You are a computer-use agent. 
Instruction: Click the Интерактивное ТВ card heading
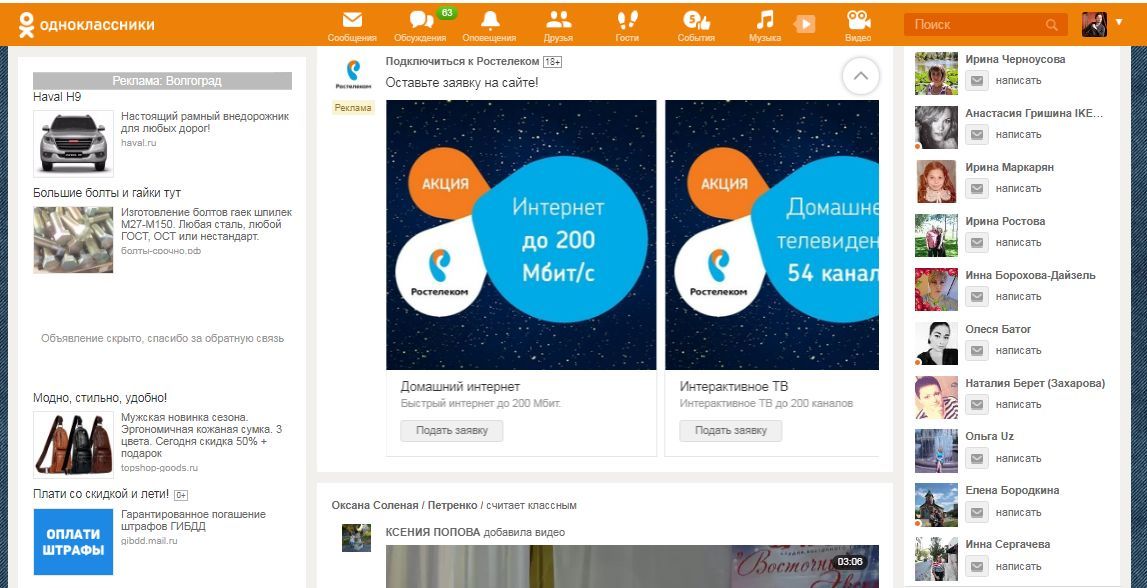point(734,386)
